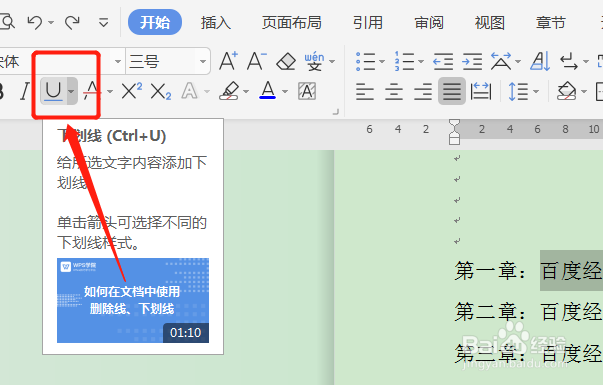Go to the 引用 tab

pyautogui.click(x=368, y=23)
